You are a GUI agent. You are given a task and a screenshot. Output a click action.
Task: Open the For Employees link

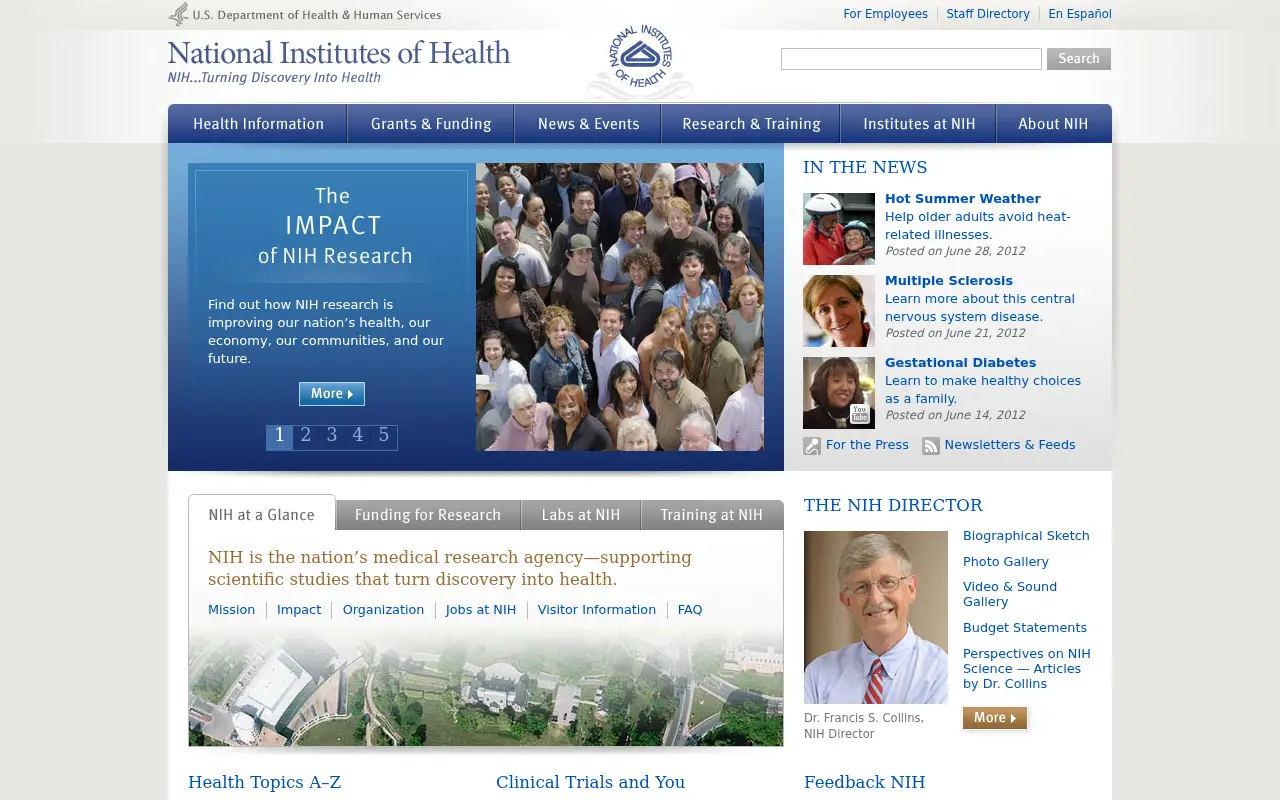[886, 14]
